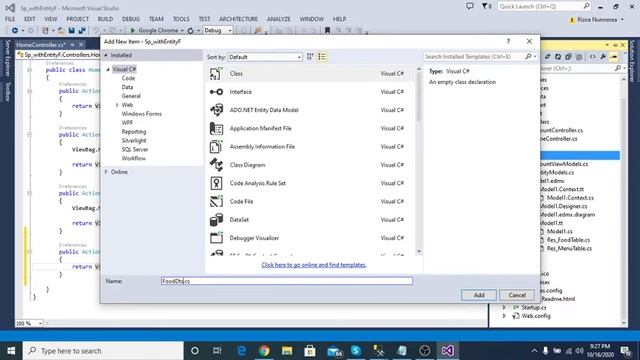The image size is (640, 360).
Task: Pick the Application Manifest File icon
Action: click(216, 129)
